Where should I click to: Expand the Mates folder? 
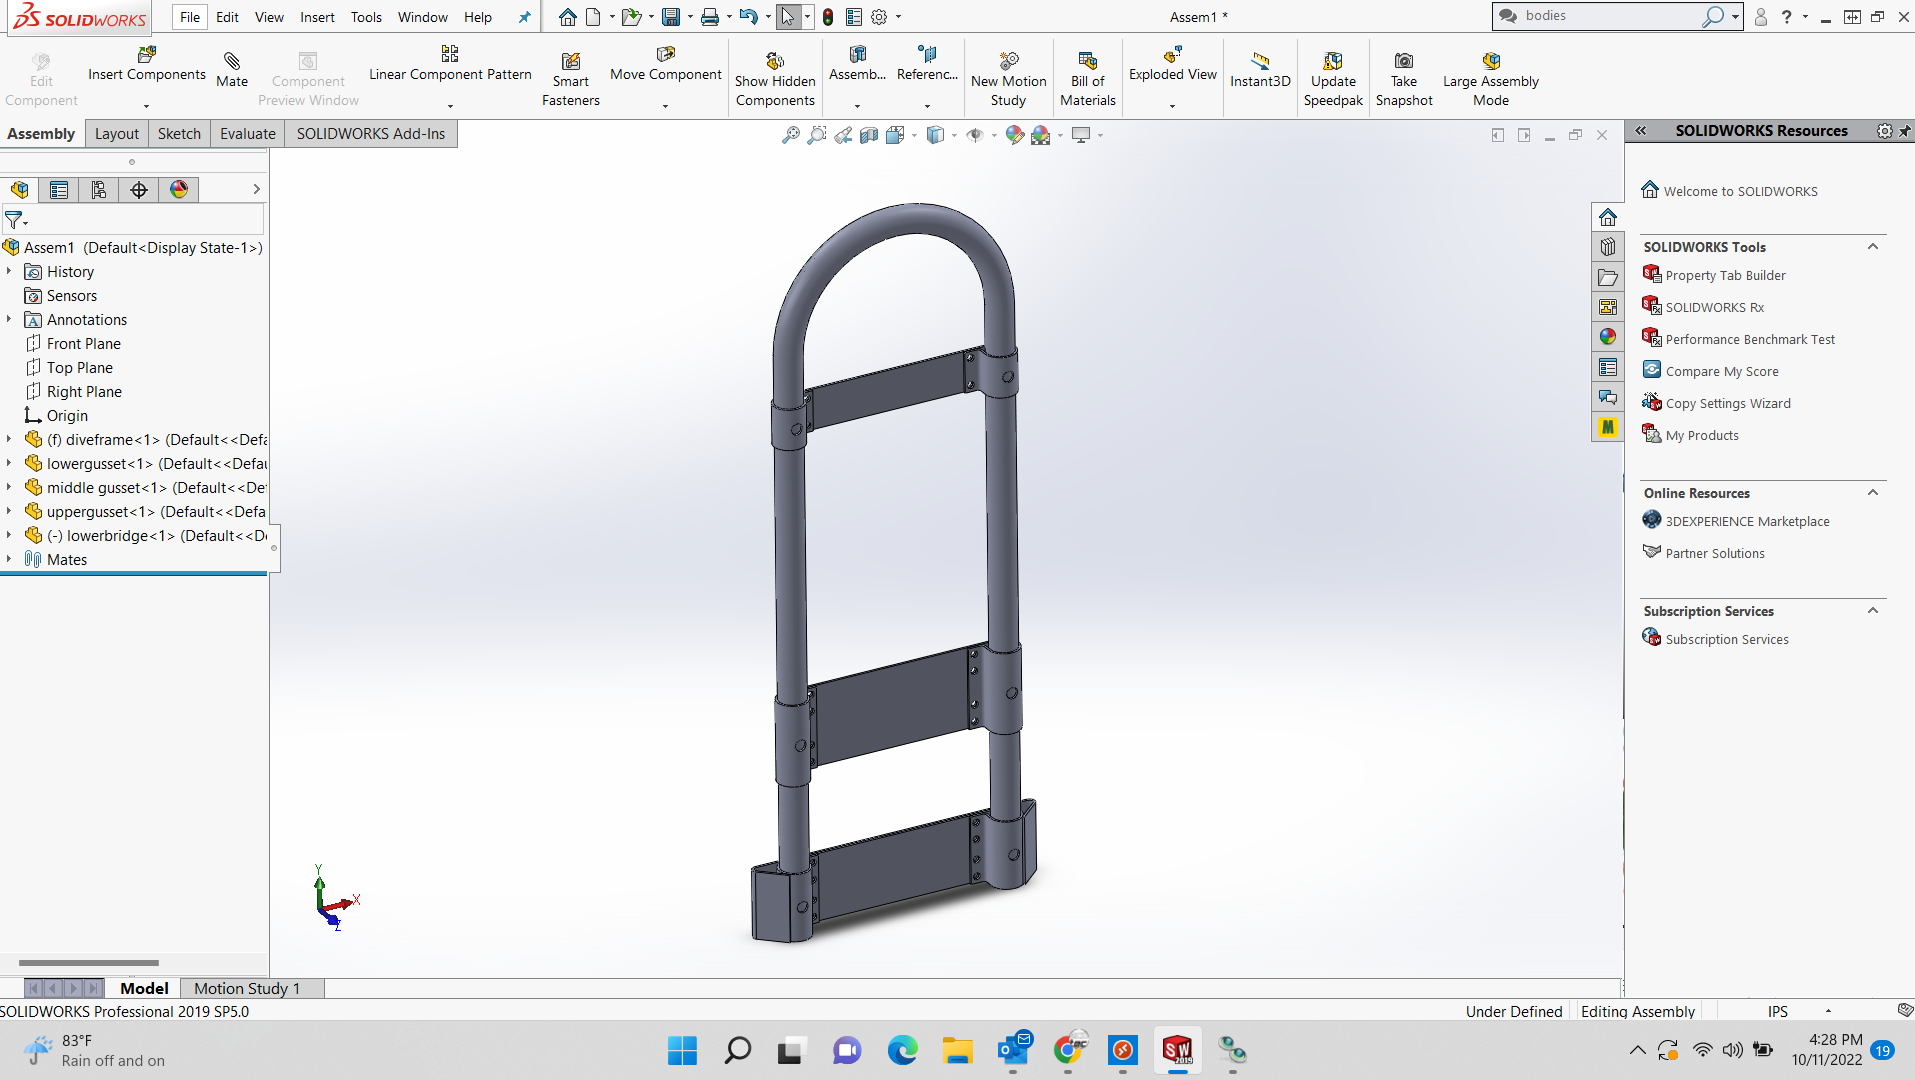[x=9, y=559]
